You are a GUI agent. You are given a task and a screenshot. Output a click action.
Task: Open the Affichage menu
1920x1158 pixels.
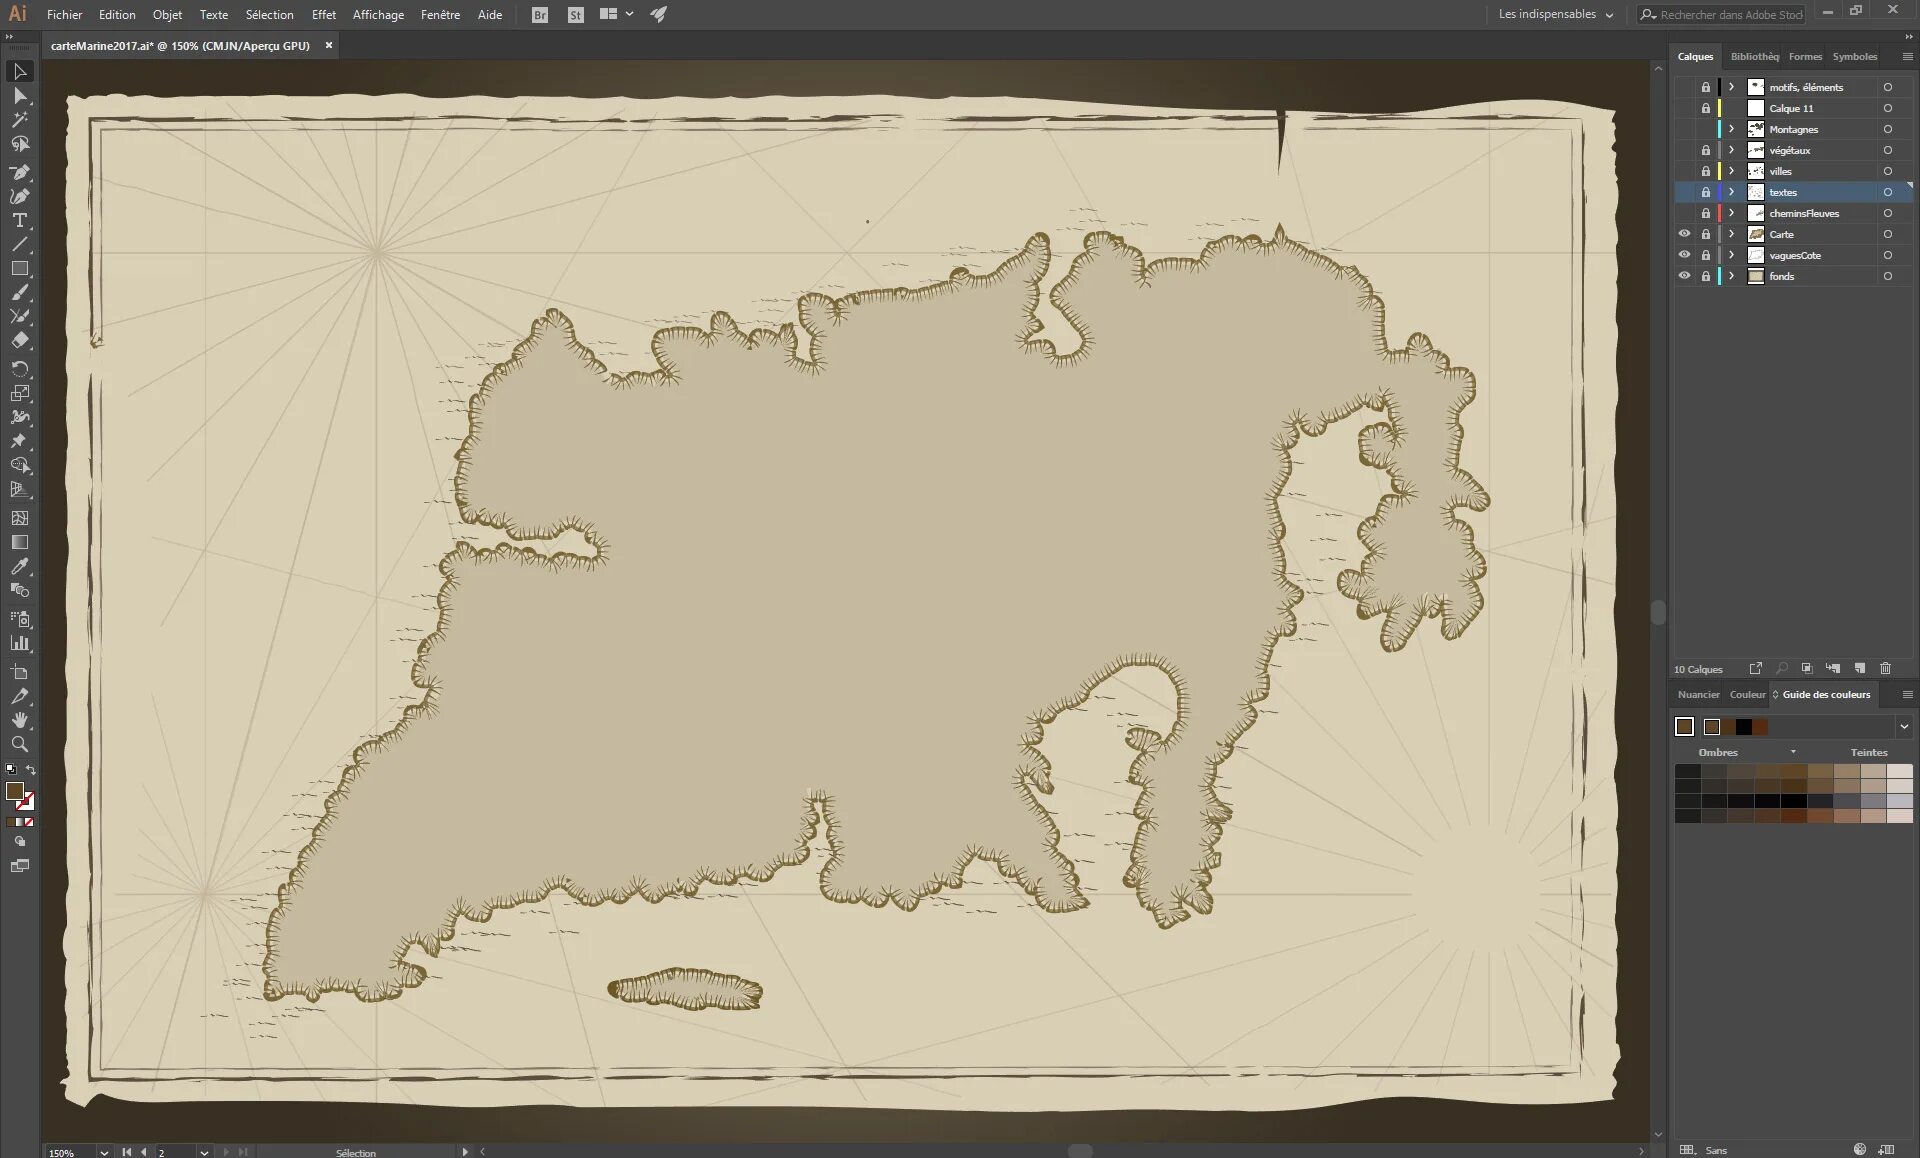click(x=377, y=14)
